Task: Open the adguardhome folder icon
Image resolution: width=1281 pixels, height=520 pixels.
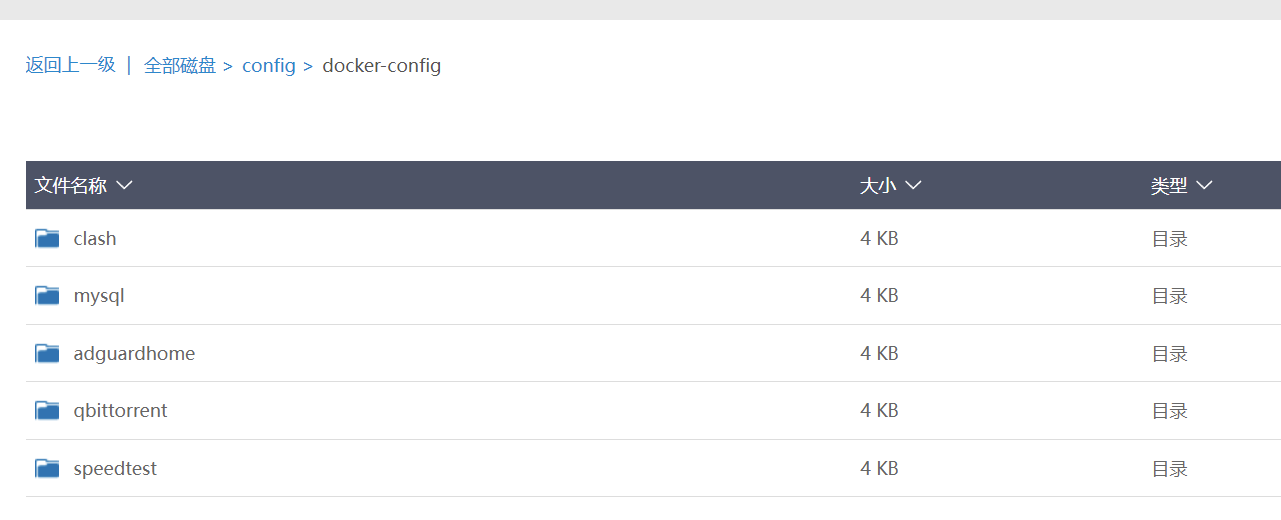Action: pyautogui.click(x=47, y=353)
